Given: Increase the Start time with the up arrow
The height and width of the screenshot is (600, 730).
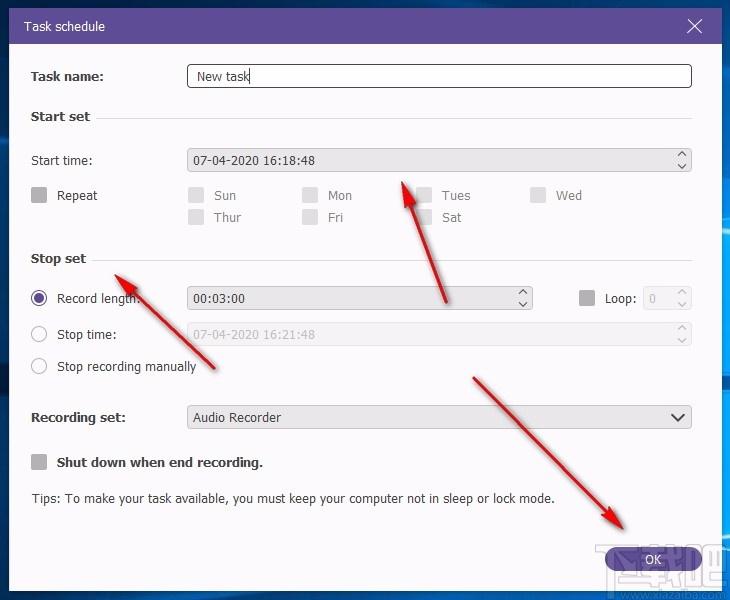Looking at the screenshot, I should pos(682,154).
